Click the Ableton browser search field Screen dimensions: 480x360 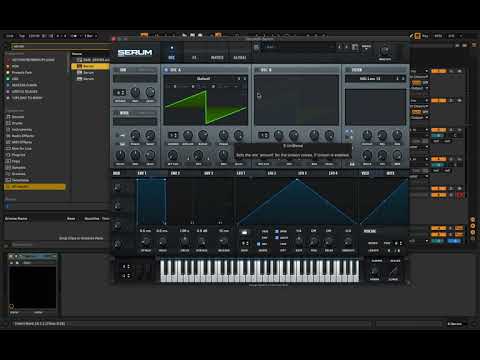[60, 46]
